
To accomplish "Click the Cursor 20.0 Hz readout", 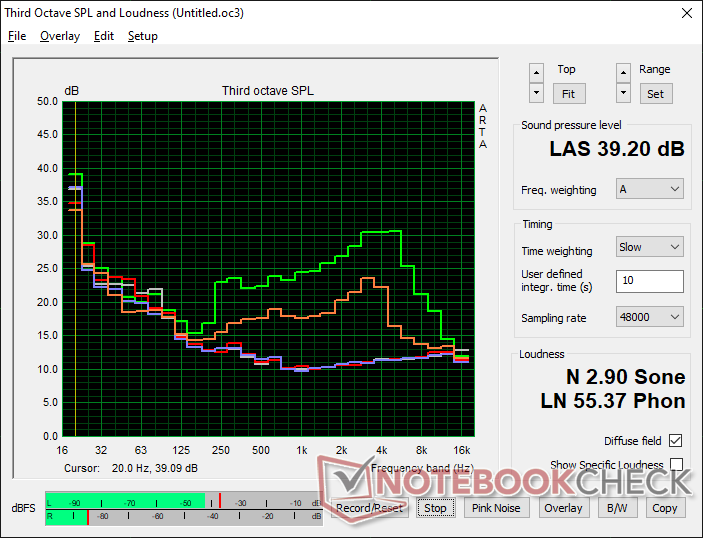I will [131, 468].
